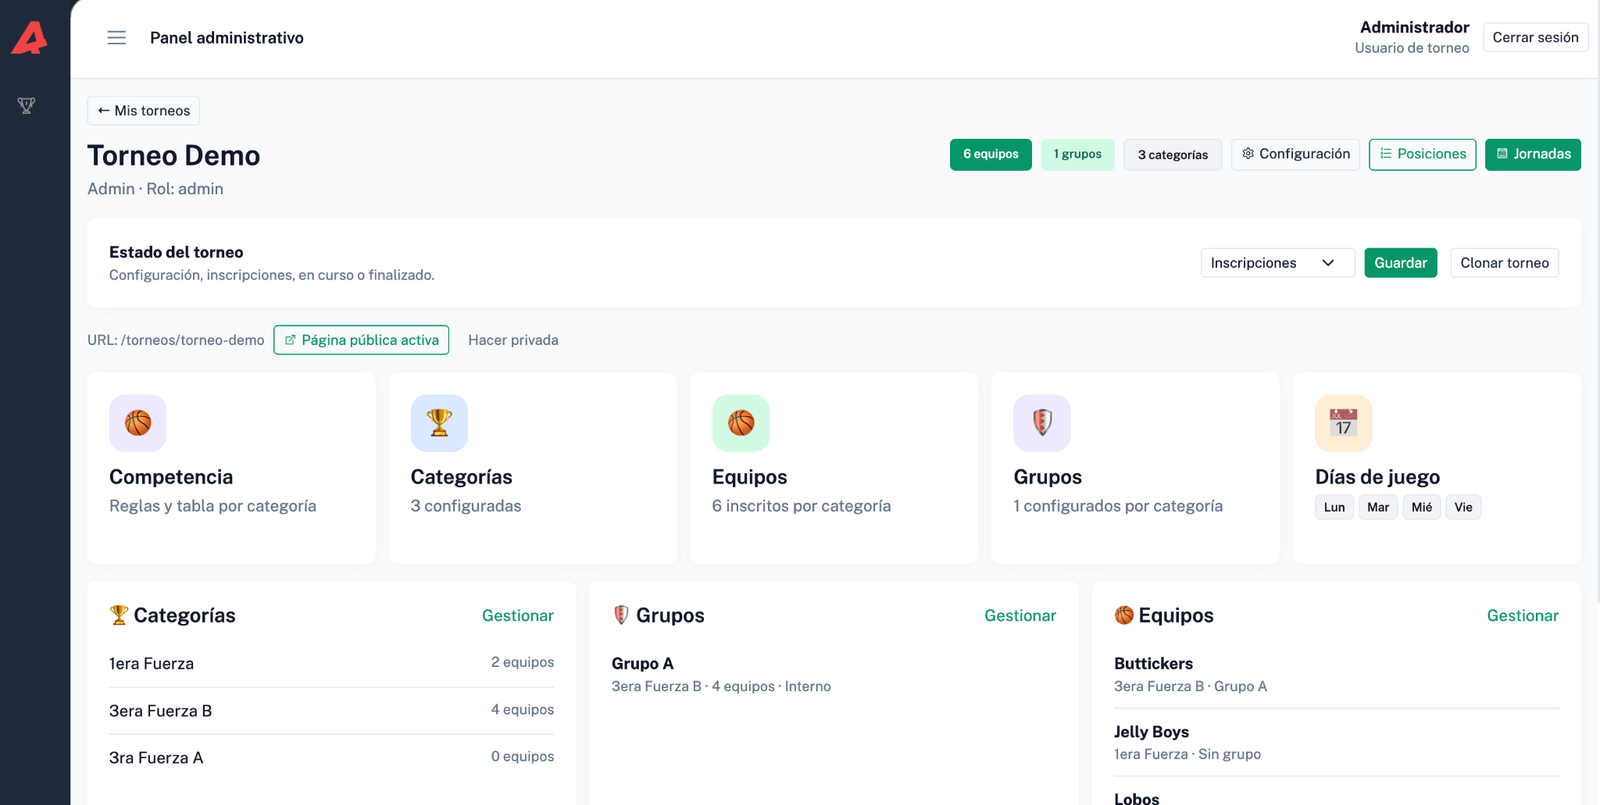
Task: Open Jornadas tab
Action: [1533, 154]
